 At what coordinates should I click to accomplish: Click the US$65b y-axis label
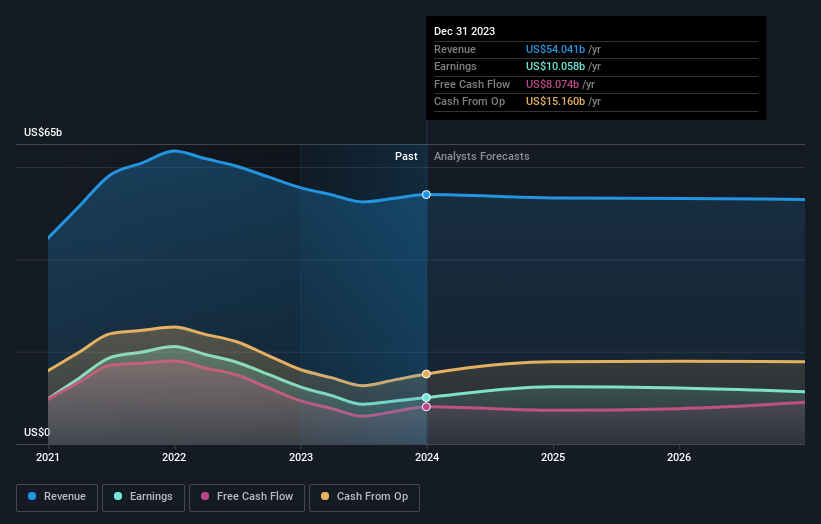[x=43, y=132]
